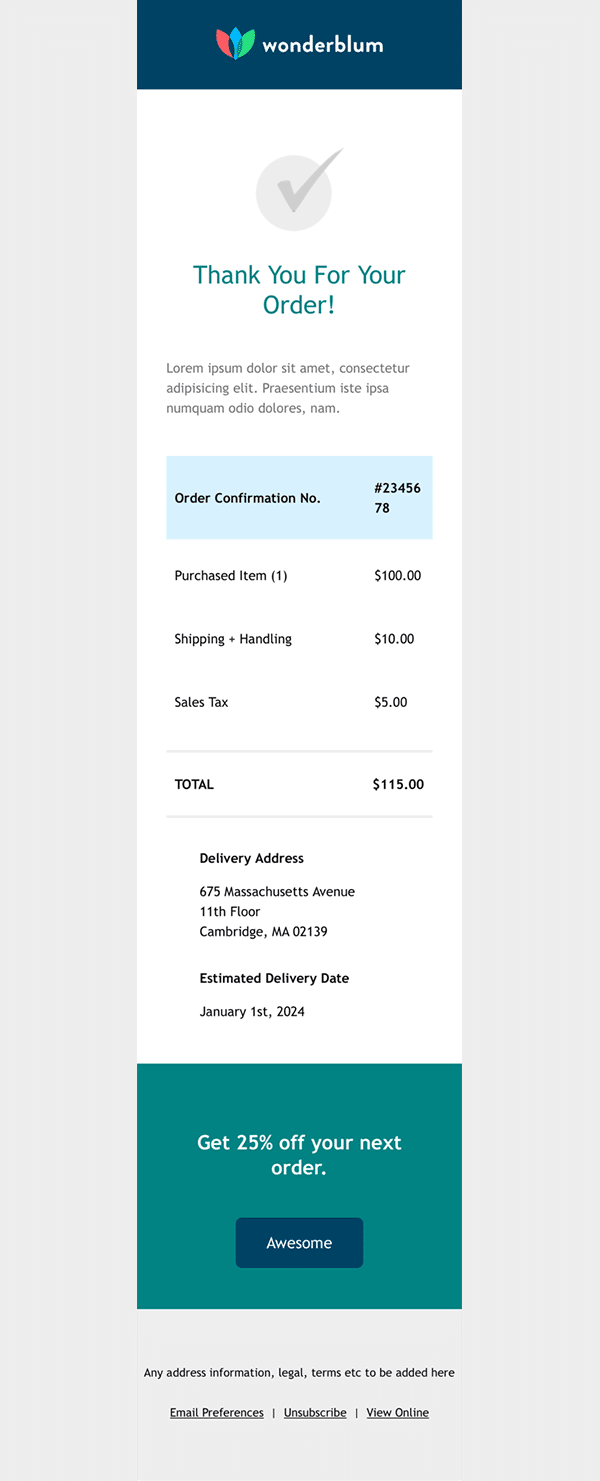Select the 675 Massachusetts Avenue address line

coord(277,892)
